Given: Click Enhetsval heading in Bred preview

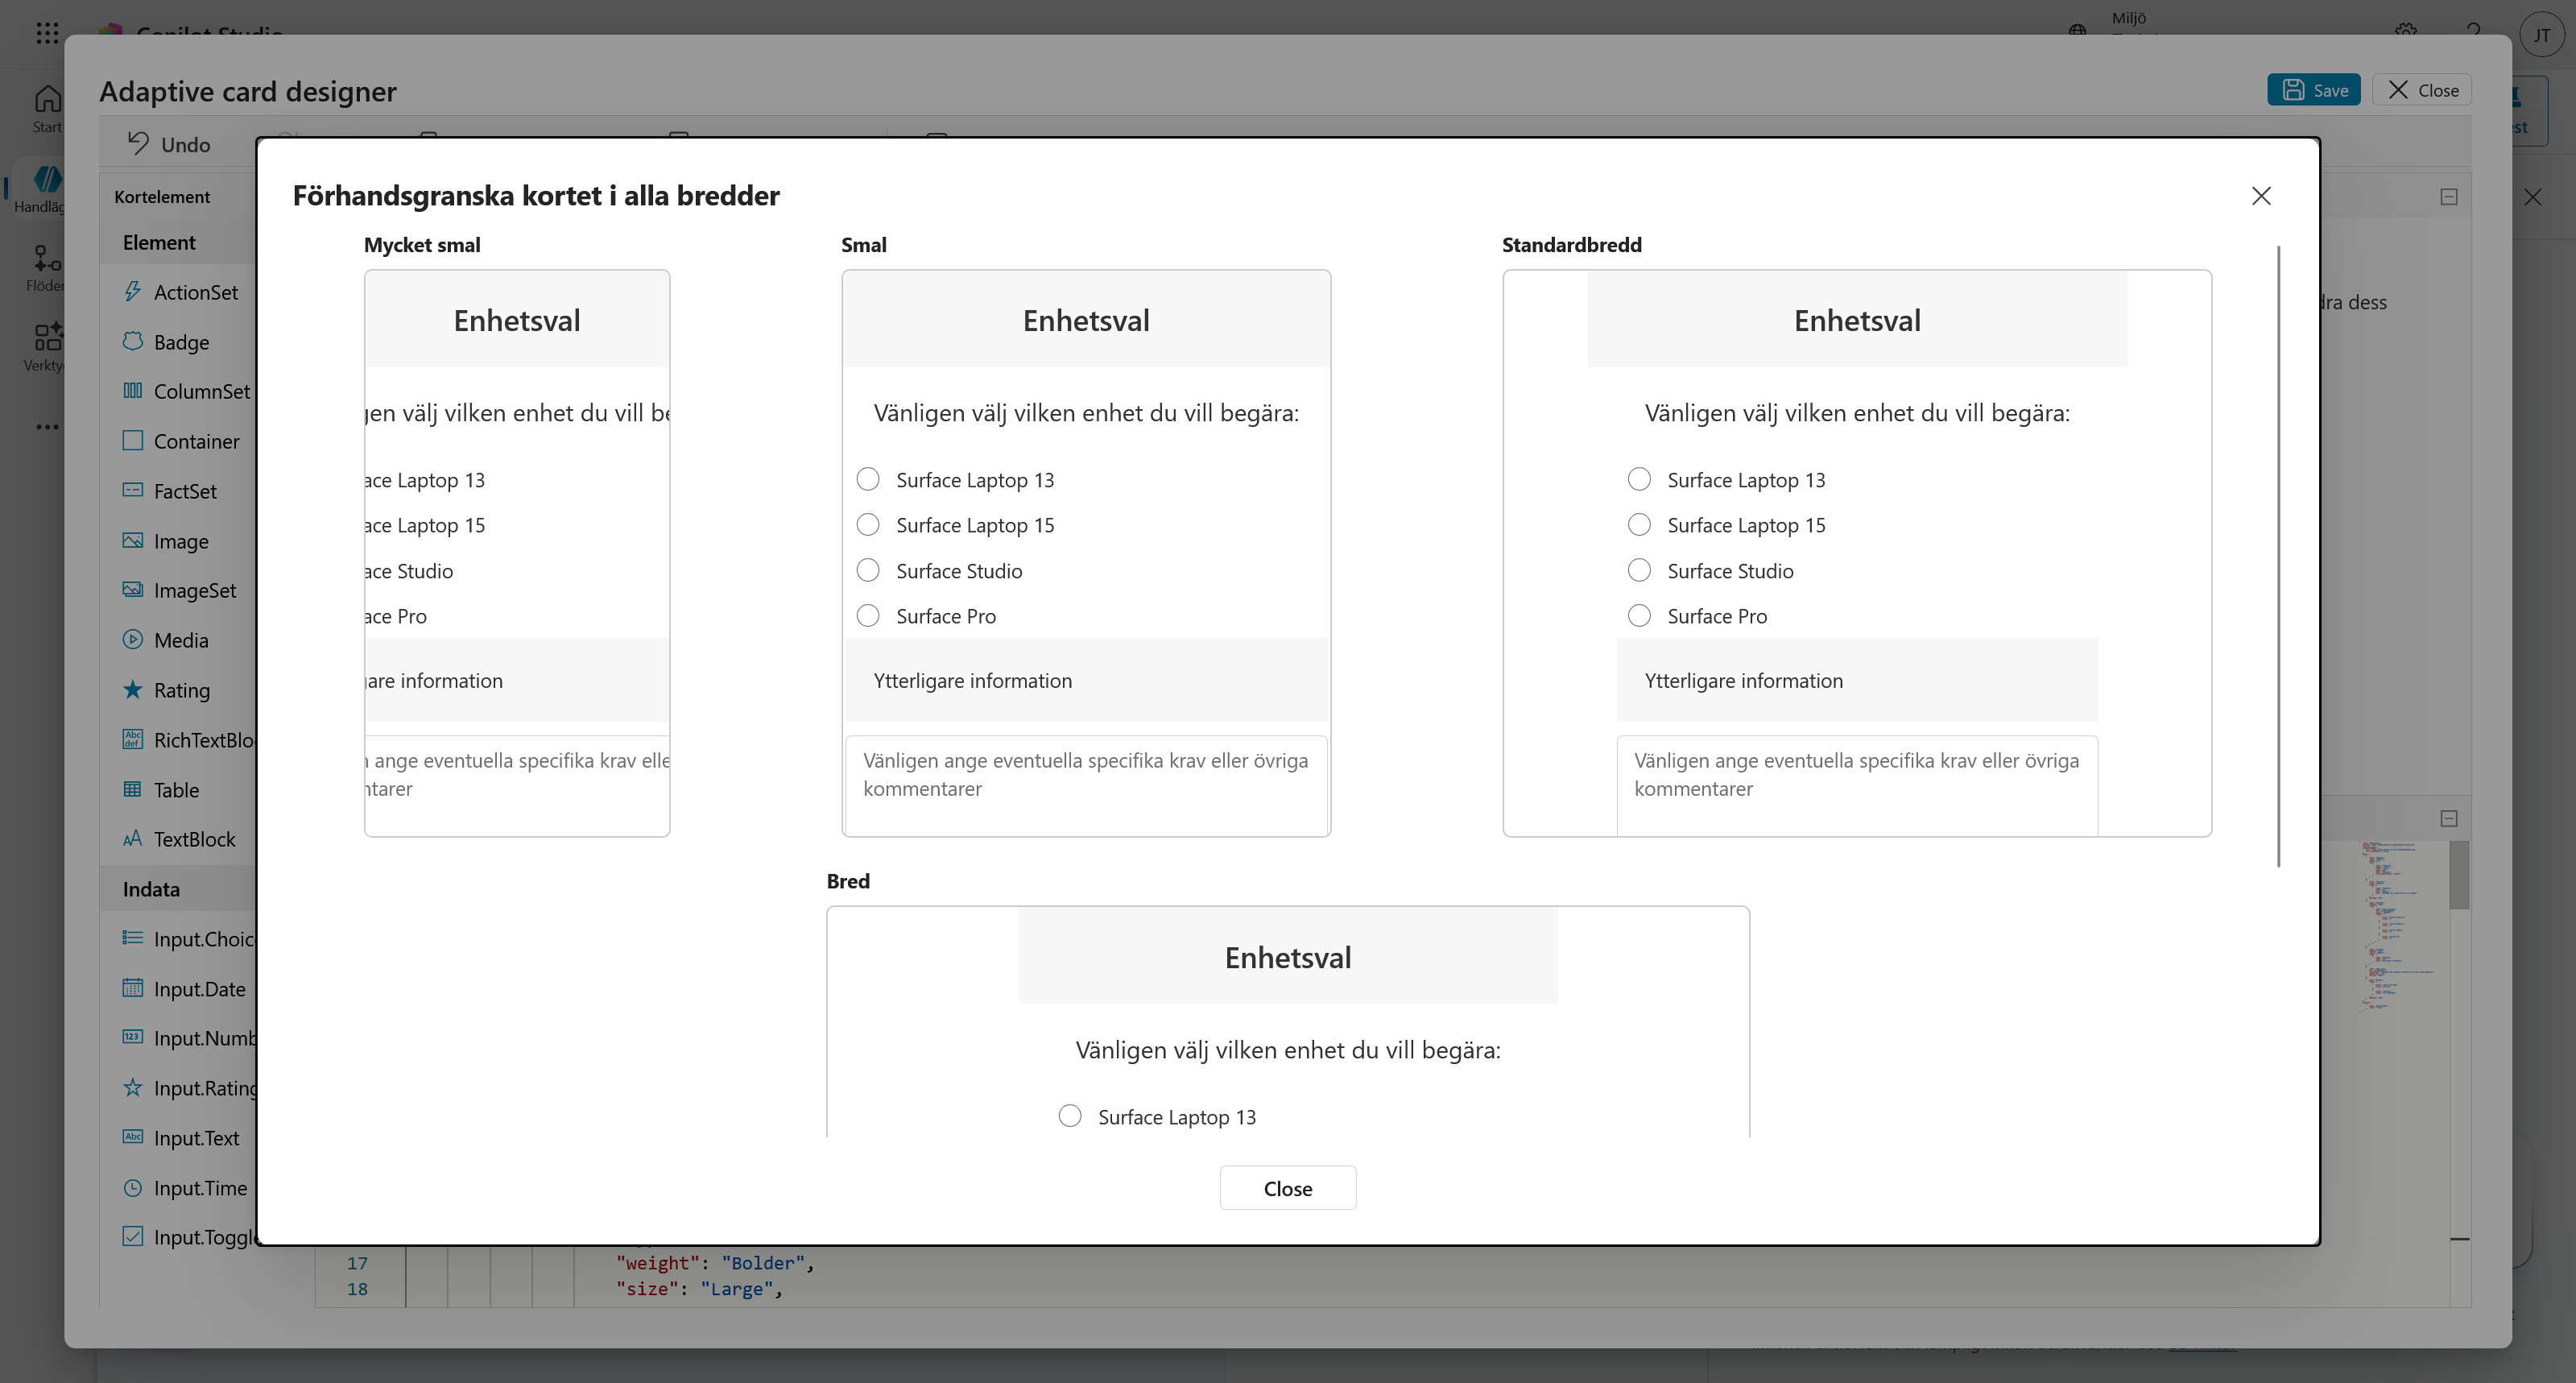Looking at the screenshot, I should (x=1288, y=958).
